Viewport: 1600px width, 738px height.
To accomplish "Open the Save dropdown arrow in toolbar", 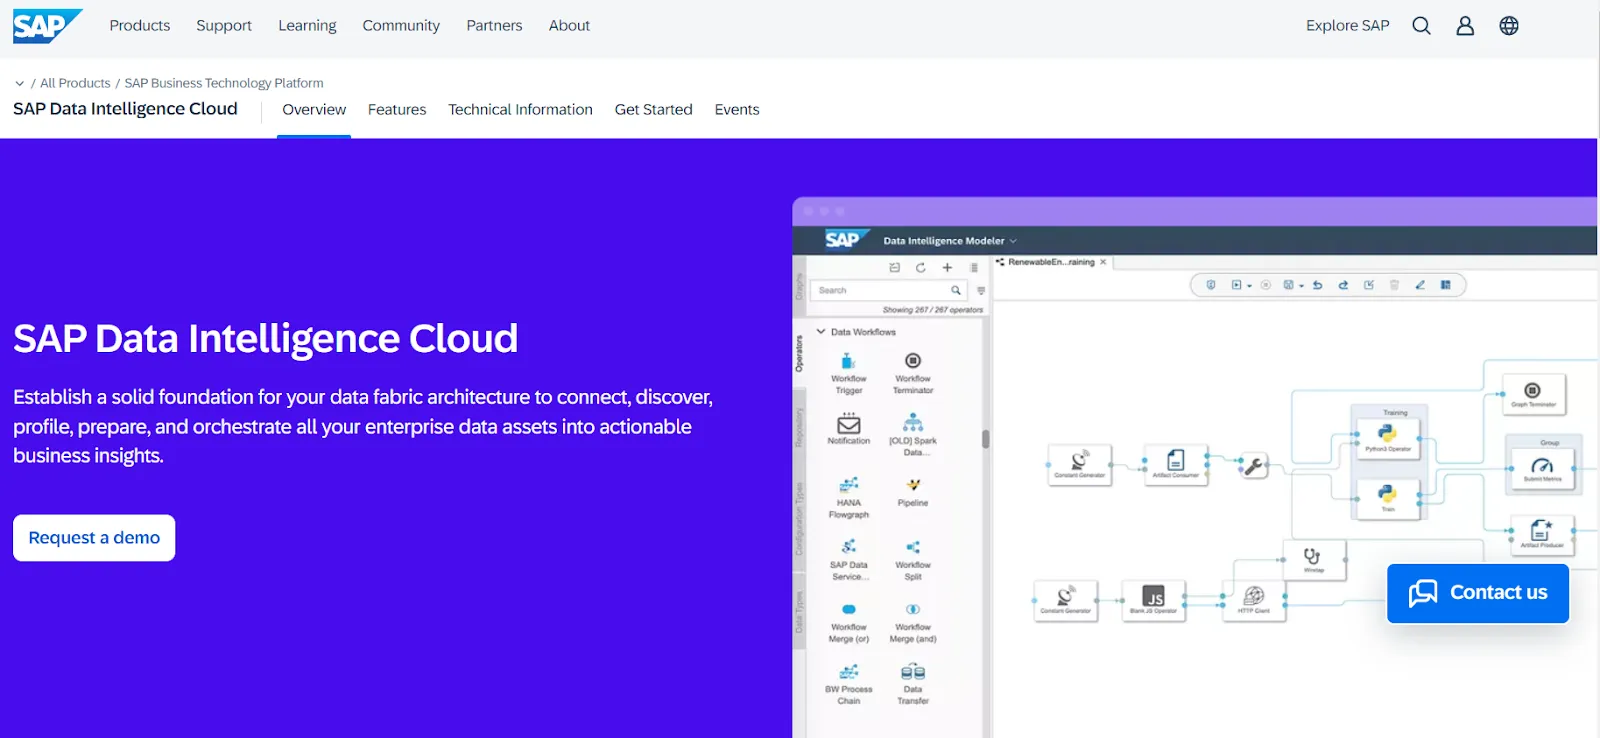I will [x=1301, y=286].
